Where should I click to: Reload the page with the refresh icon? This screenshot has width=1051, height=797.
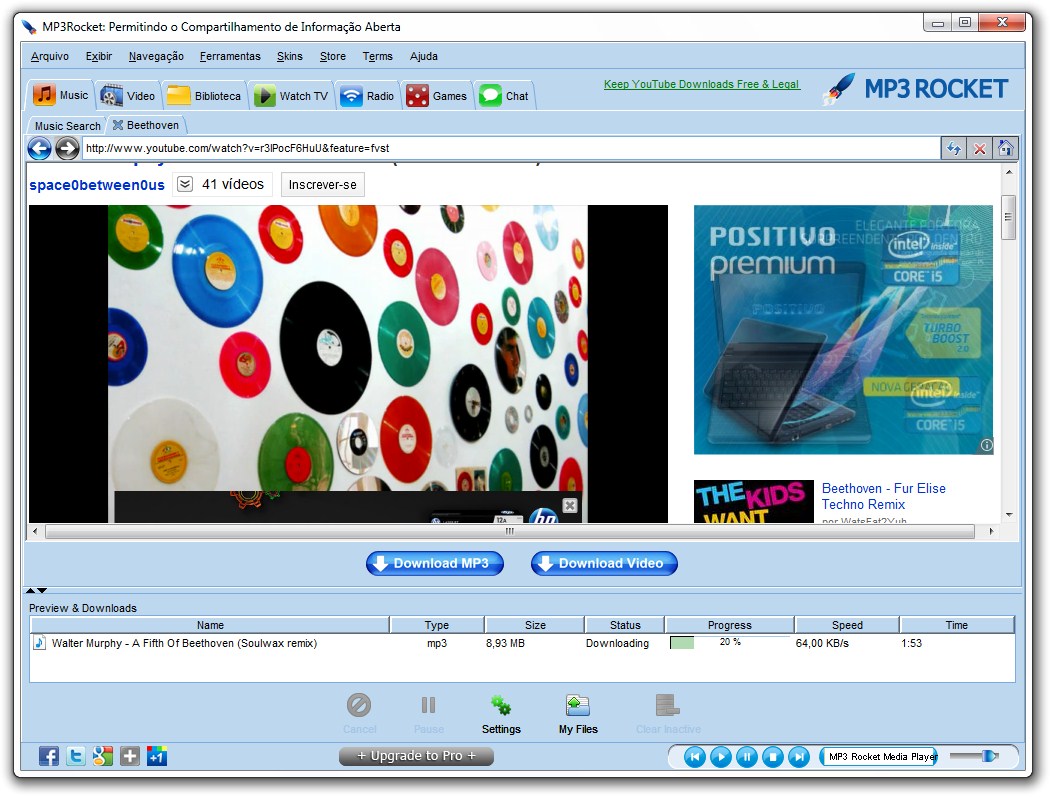[x=953, y=148]
